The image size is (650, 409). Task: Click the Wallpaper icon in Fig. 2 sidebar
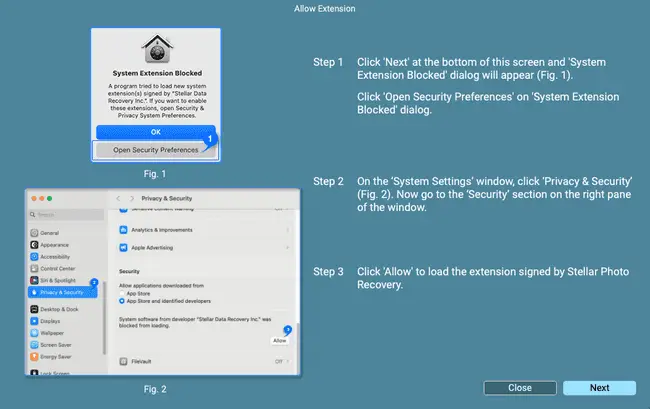pyautogui.click(x=34, y=333)
